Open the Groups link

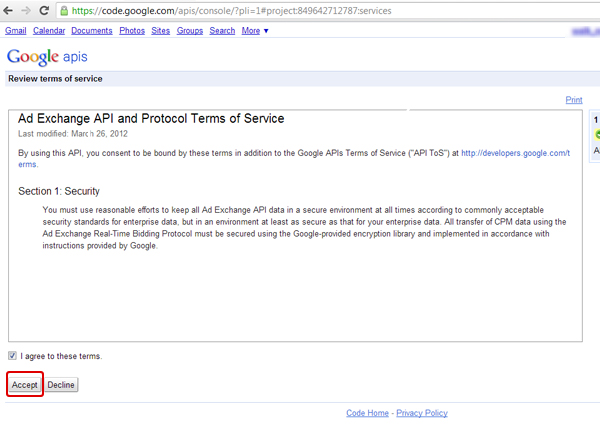[x=190, y=31]
